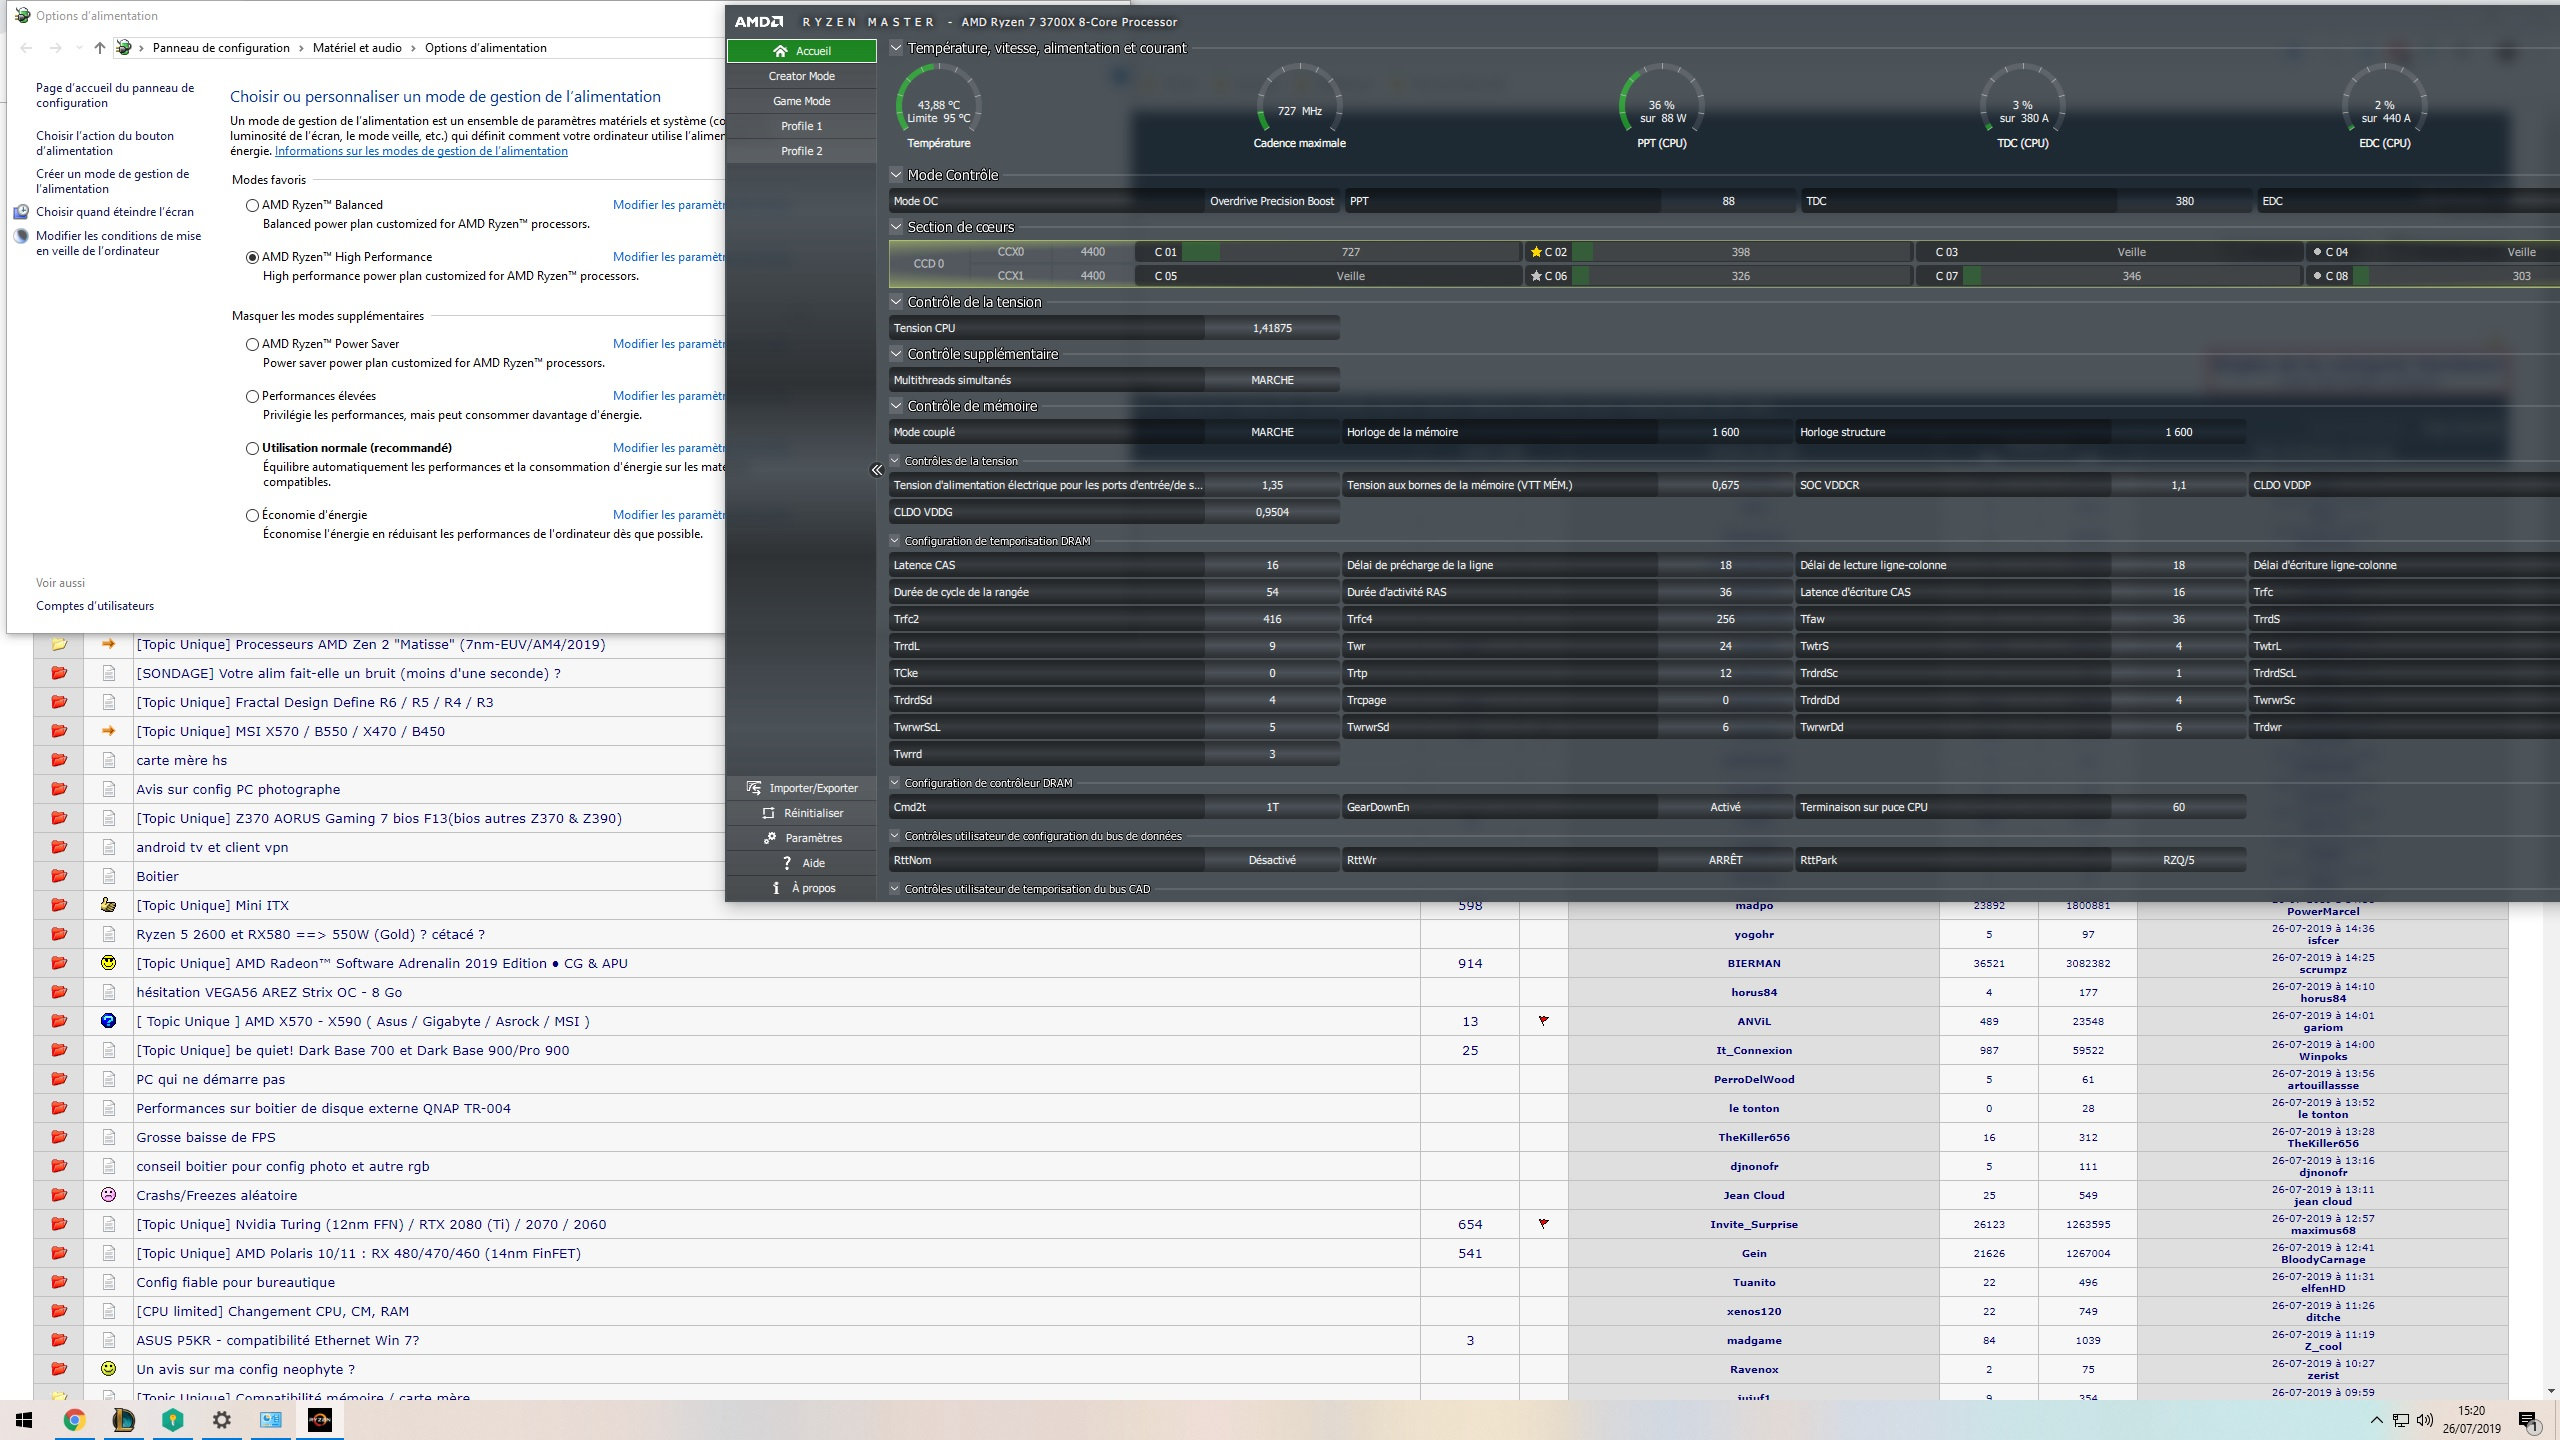Collapse Configuration de contrôleur DRAM section
Screen dimensions: 2560x1440
pyautogui.click(x=895, y=783)
